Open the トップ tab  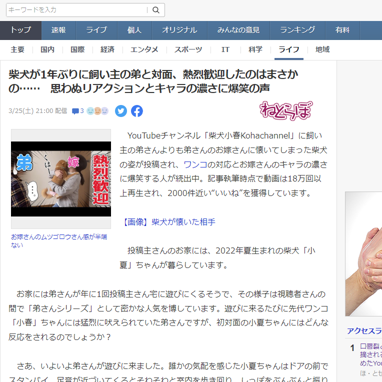(x=21, y=30)
